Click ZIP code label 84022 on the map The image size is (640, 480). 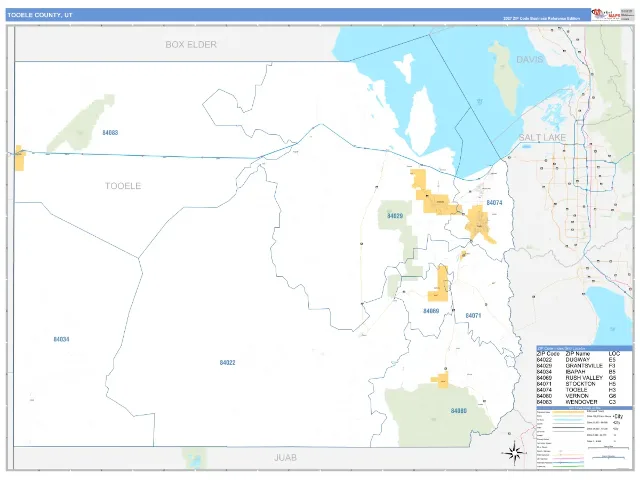227,362
